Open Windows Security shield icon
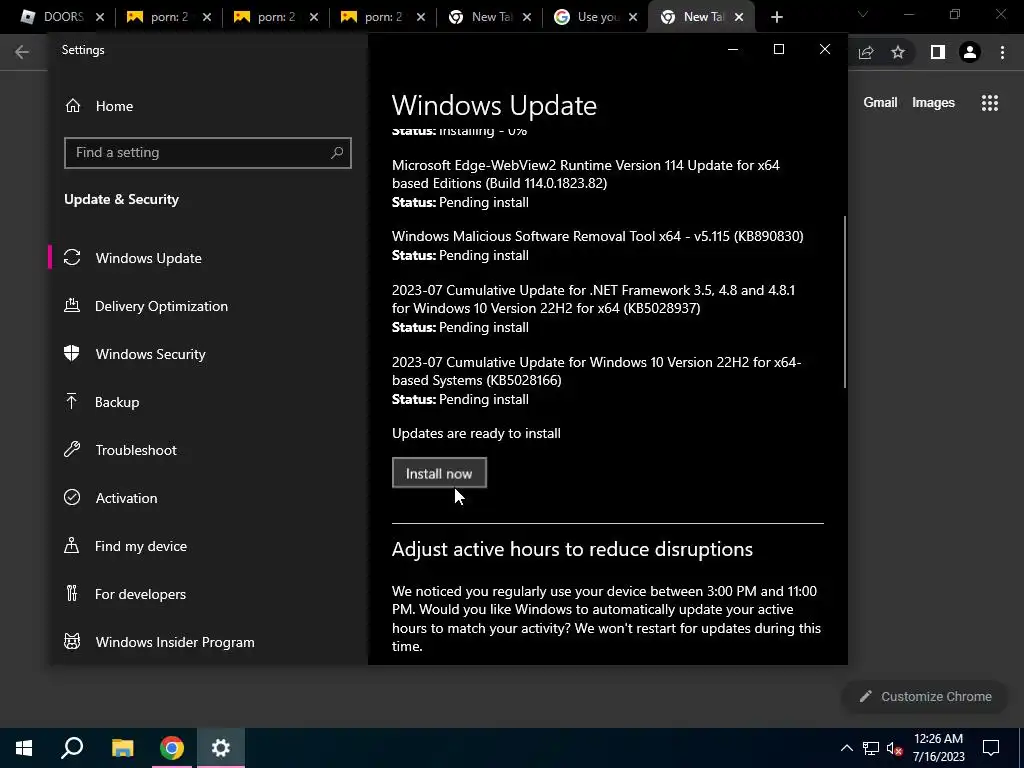 [x=72, y=353]
